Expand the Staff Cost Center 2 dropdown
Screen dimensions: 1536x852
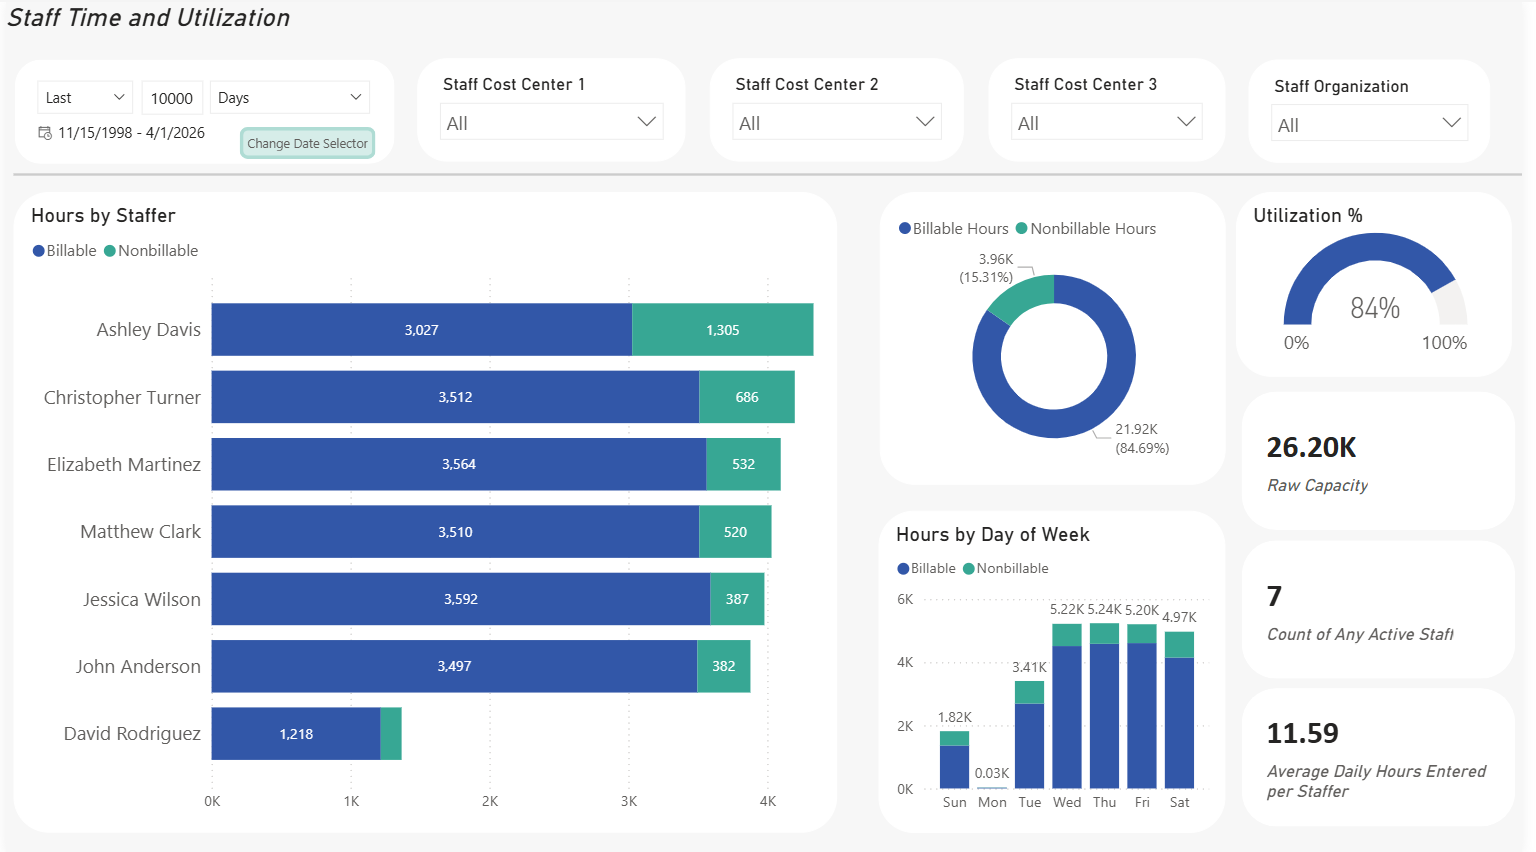[x=837, y=123]
